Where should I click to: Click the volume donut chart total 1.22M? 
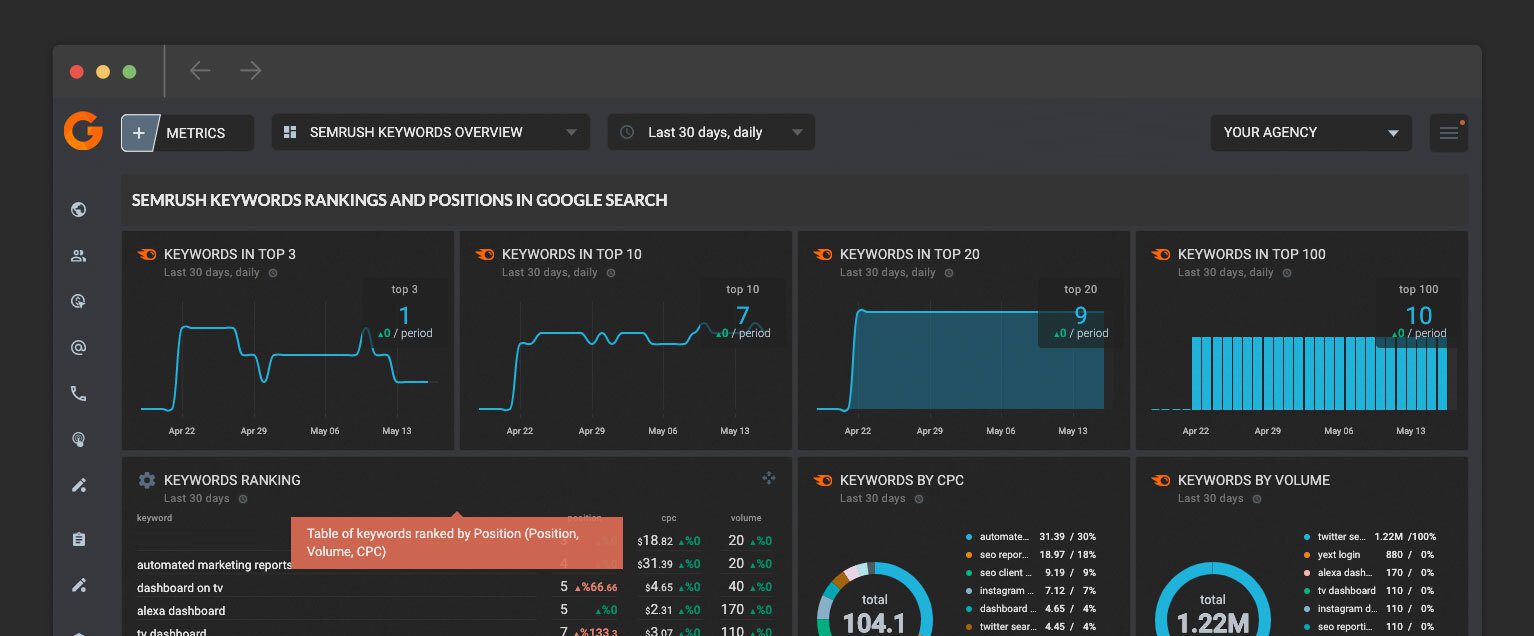(x=1213, y=622)
